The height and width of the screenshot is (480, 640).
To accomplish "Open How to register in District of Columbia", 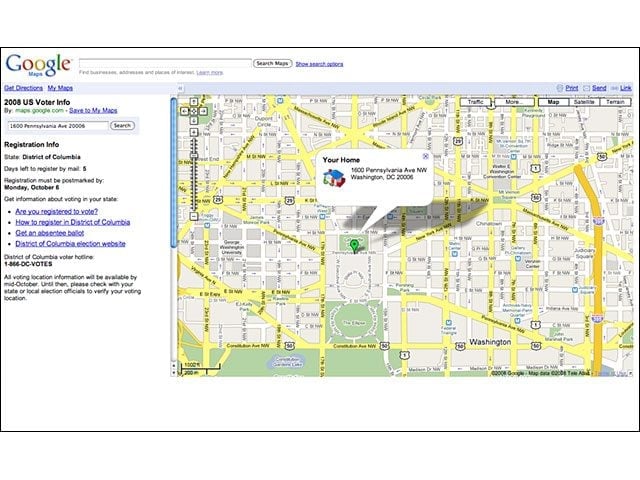I will click(73, 222).
